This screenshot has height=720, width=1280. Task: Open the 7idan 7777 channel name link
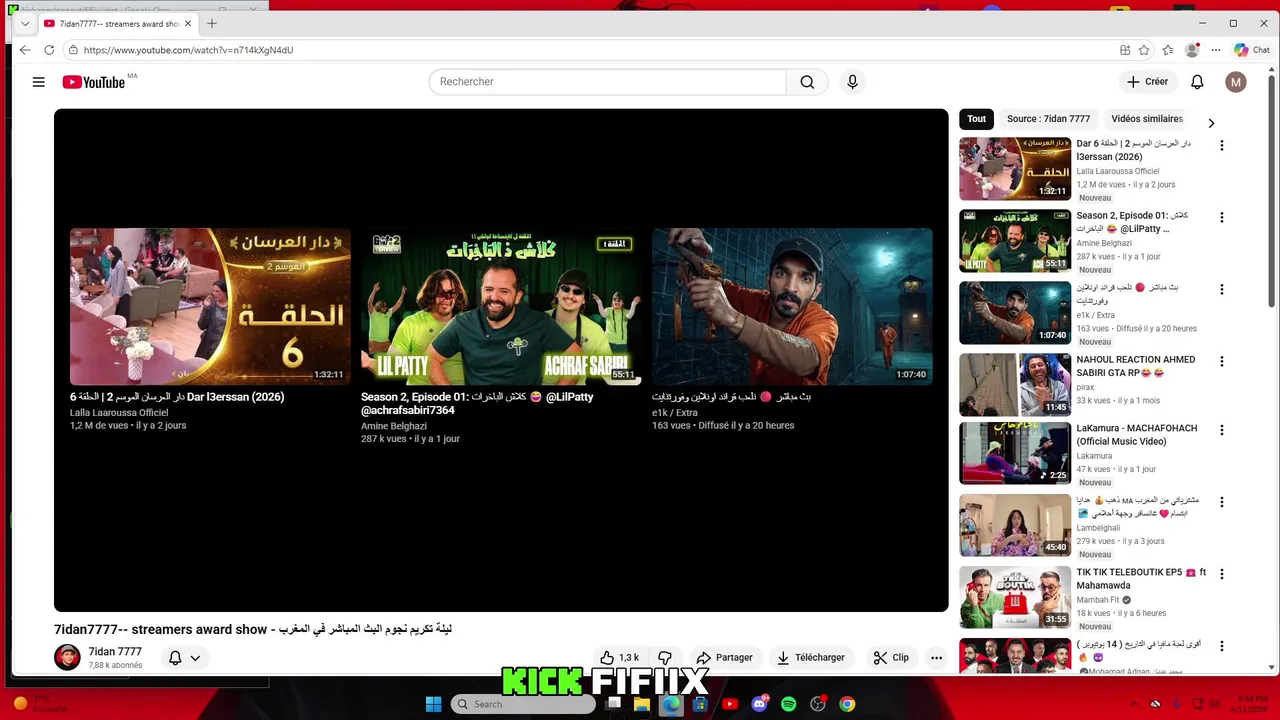click(x=115, y=651)
